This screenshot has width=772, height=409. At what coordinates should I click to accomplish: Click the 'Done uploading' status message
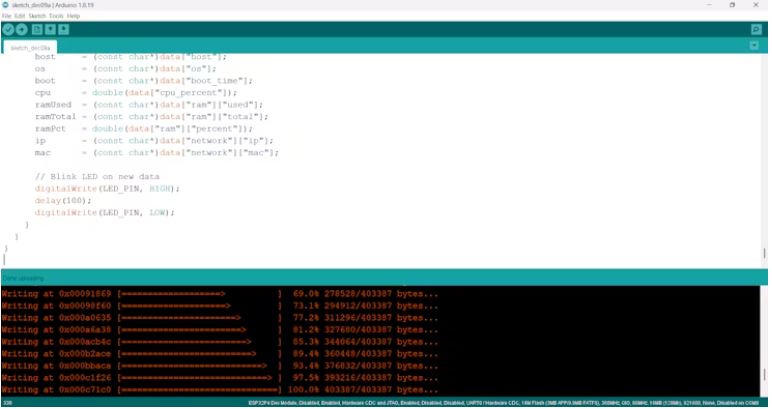click(23, 279)
